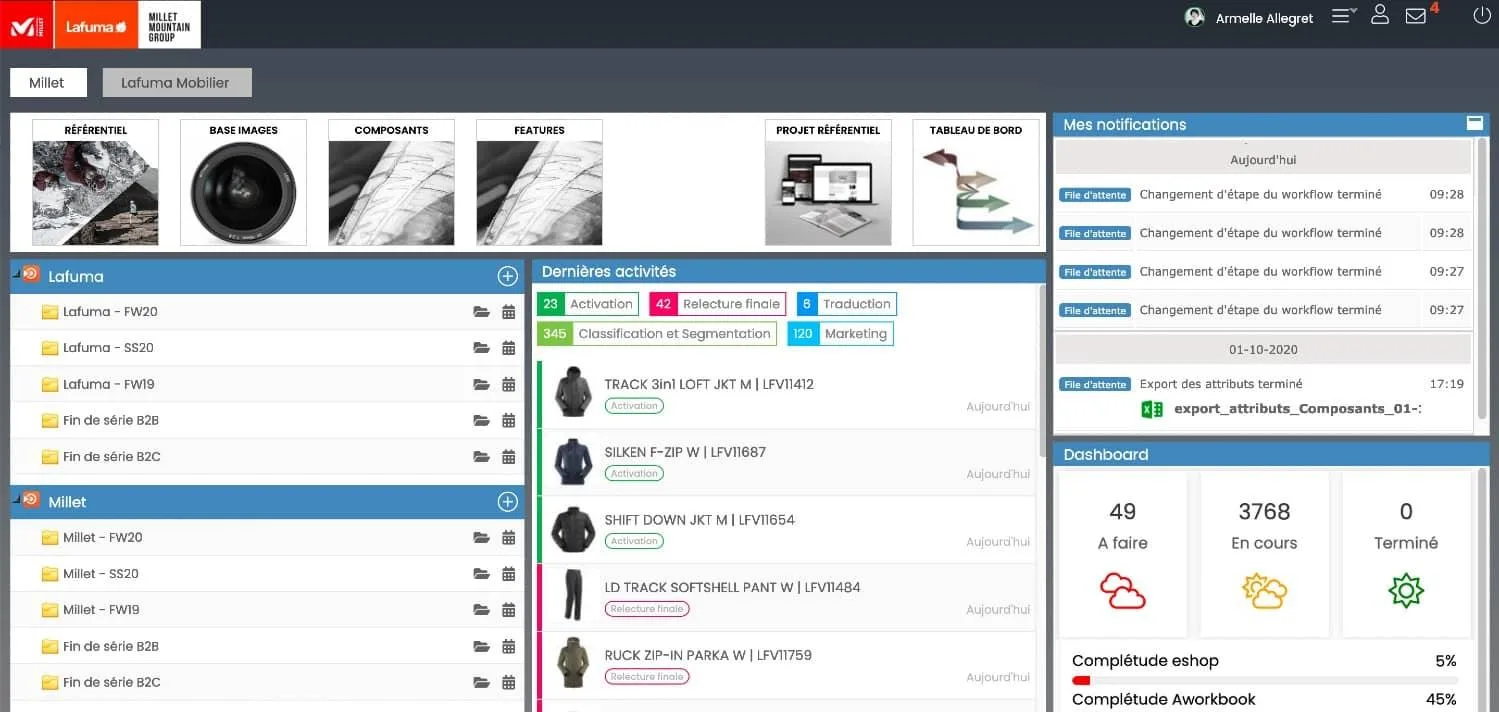Open the TABLEAU DE BORD tile
Viewport: 1499px width, 712px height.
click(x=976, y=182)
